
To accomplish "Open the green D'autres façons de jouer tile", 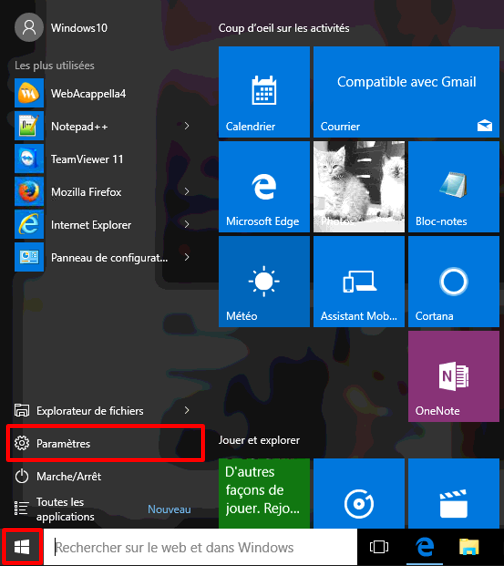I will point(264,494).
